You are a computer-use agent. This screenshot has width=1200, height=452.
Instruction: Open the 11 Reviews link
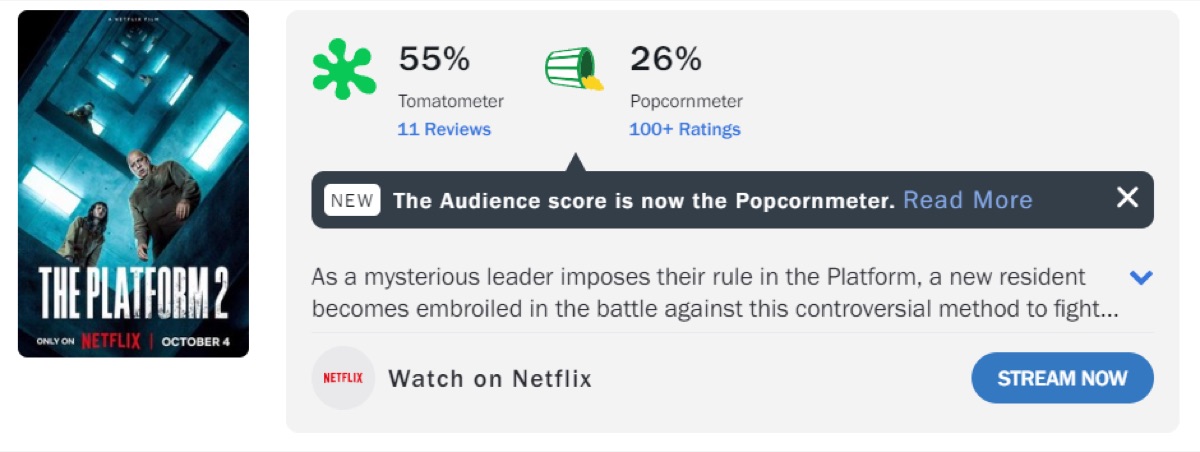click(x=444, y=129)
